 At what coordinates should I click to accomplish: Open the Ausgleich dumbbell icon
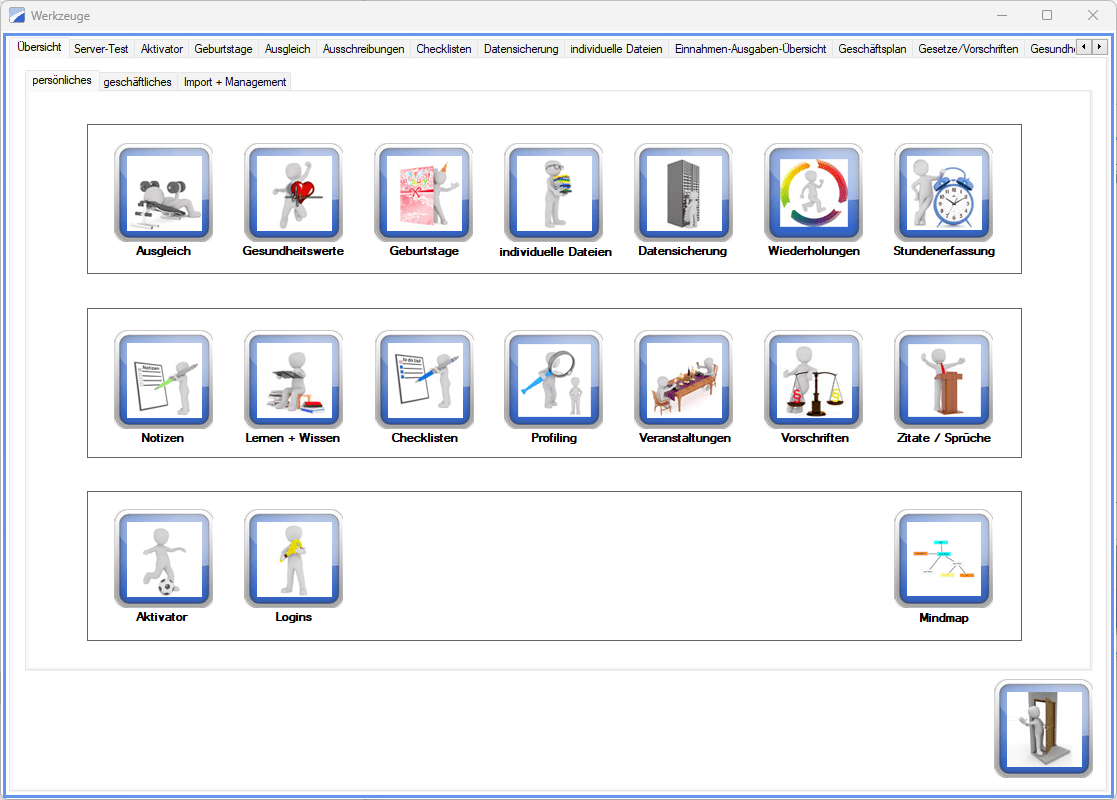coord(164,192)
